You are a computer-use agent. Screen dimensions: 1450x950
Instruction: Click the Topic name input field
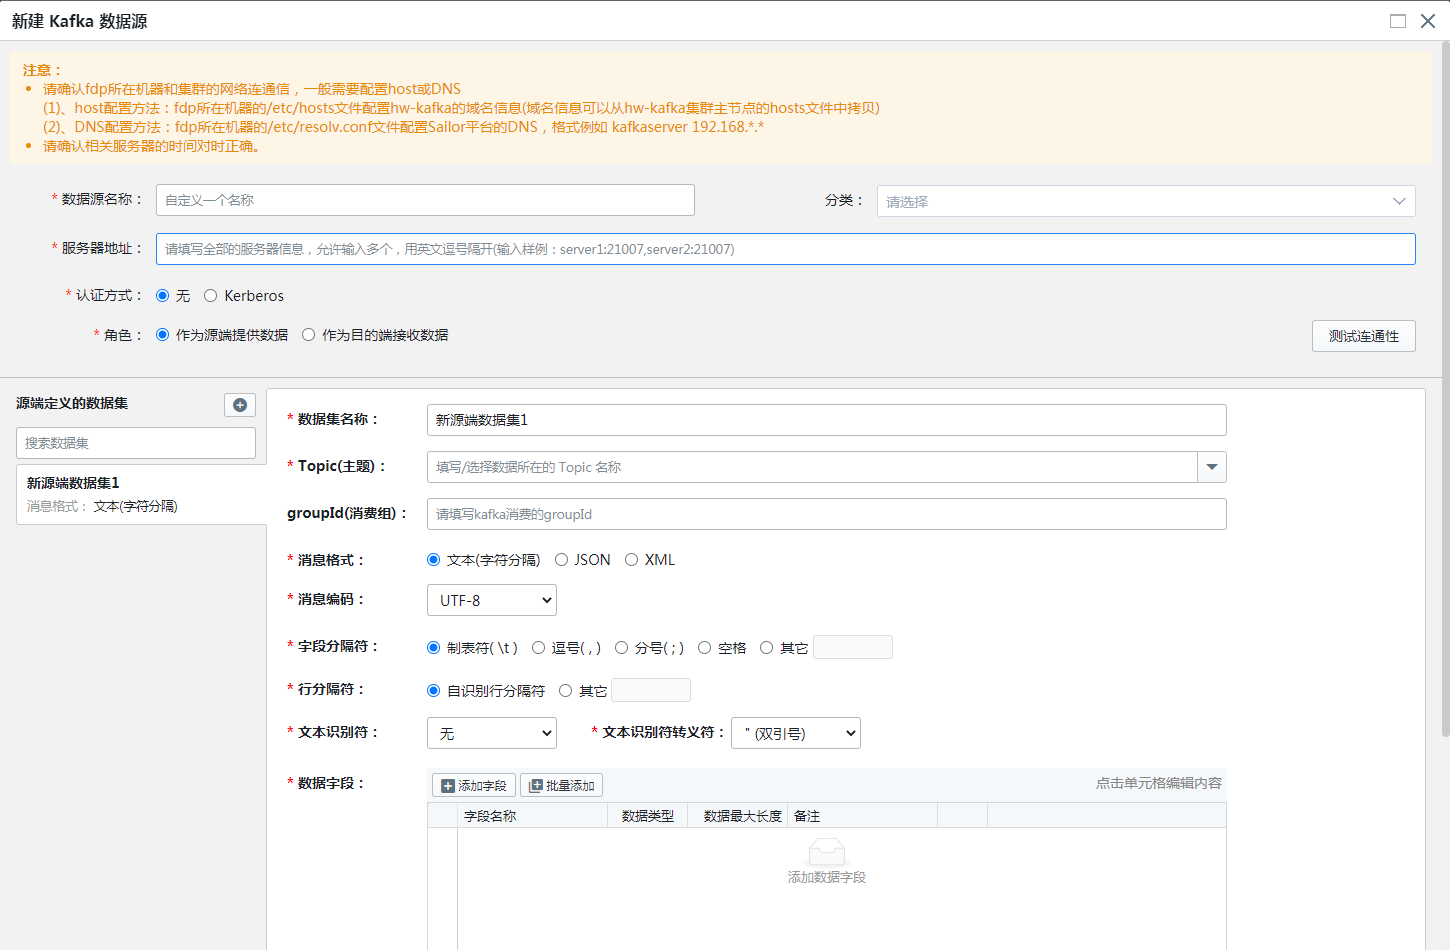[812, 467]
